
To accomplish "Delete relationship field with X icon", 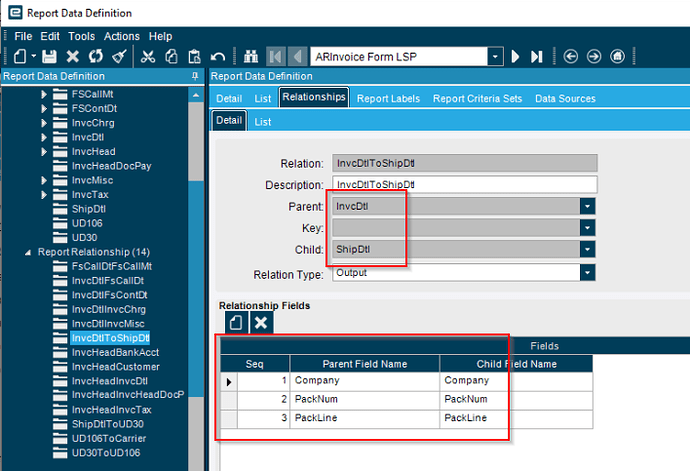I will (x=260, y=322).
